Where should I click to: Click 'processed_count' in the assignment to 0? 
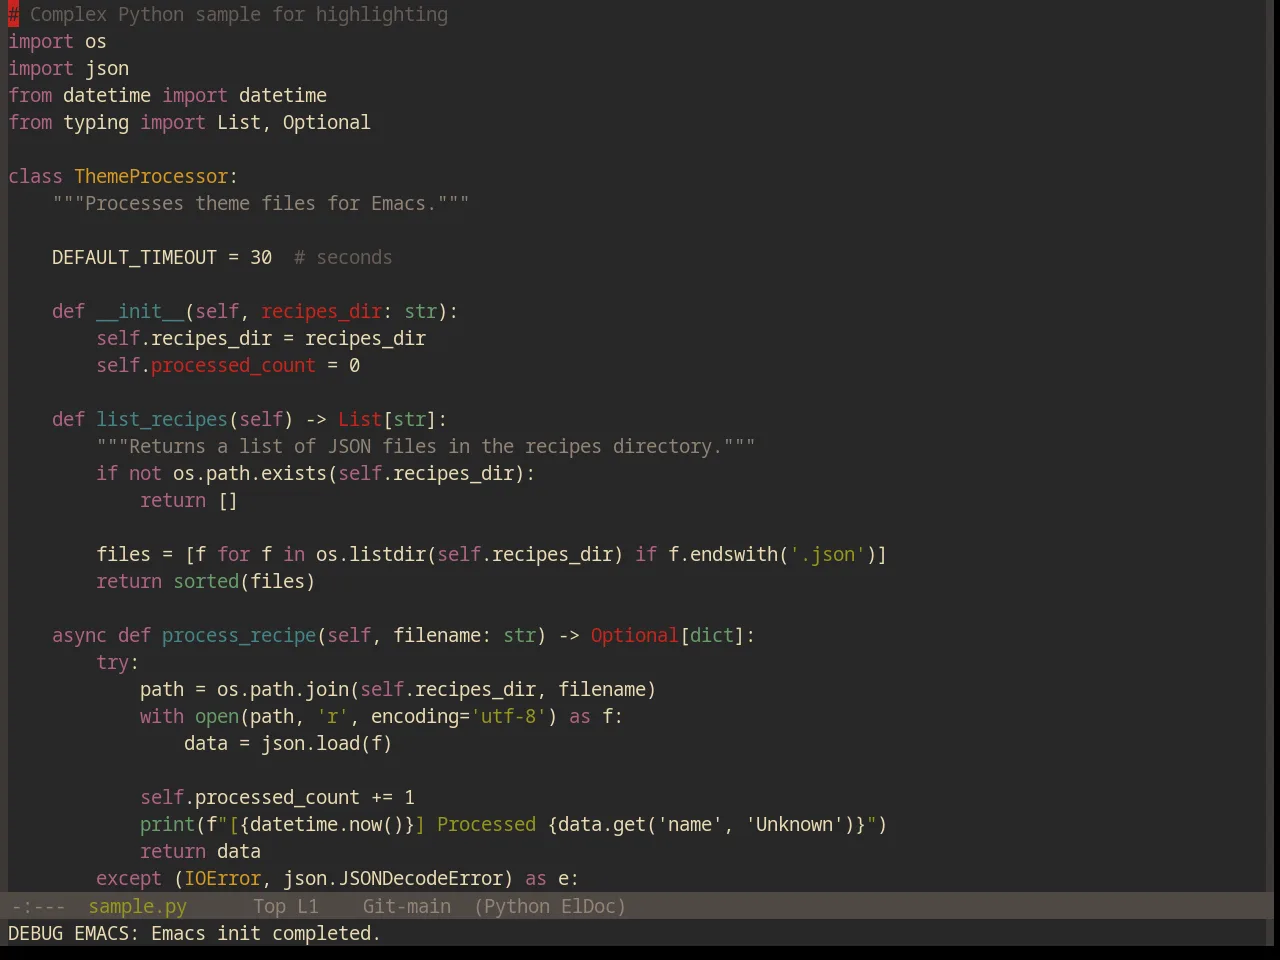click(233, 366)
